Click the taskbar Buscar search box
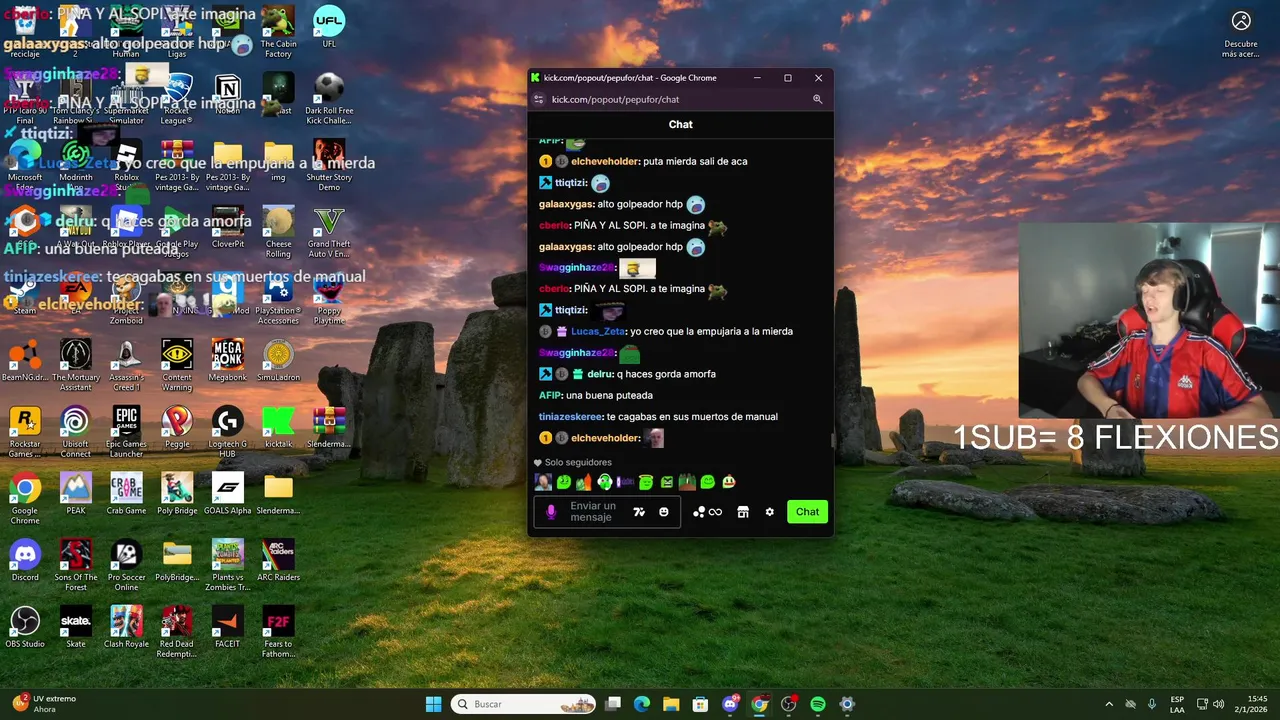This screenshot has width=1280, height=720. point(524,704)
